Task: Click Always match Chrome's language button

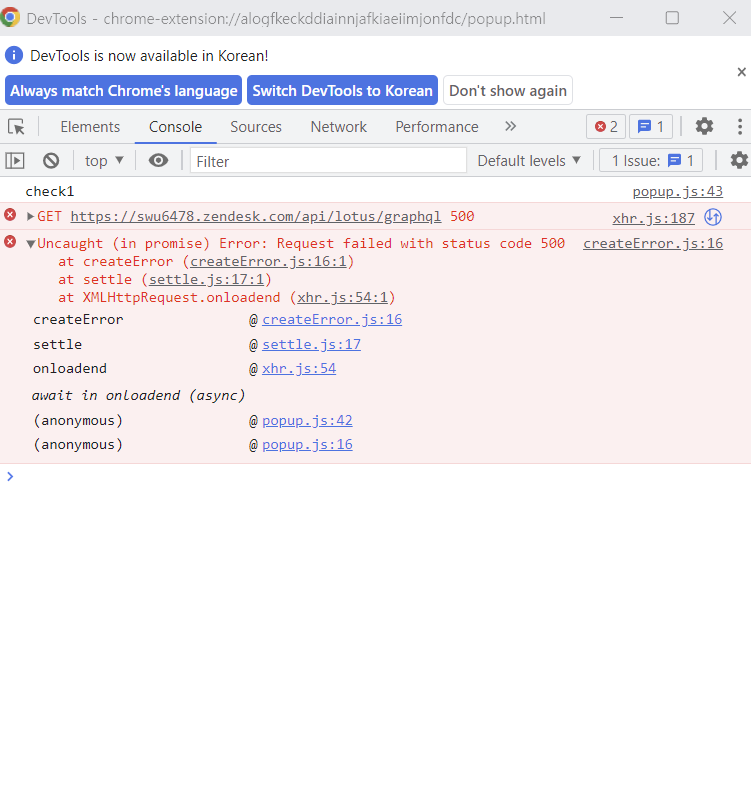Action: (x=123, y=90)
